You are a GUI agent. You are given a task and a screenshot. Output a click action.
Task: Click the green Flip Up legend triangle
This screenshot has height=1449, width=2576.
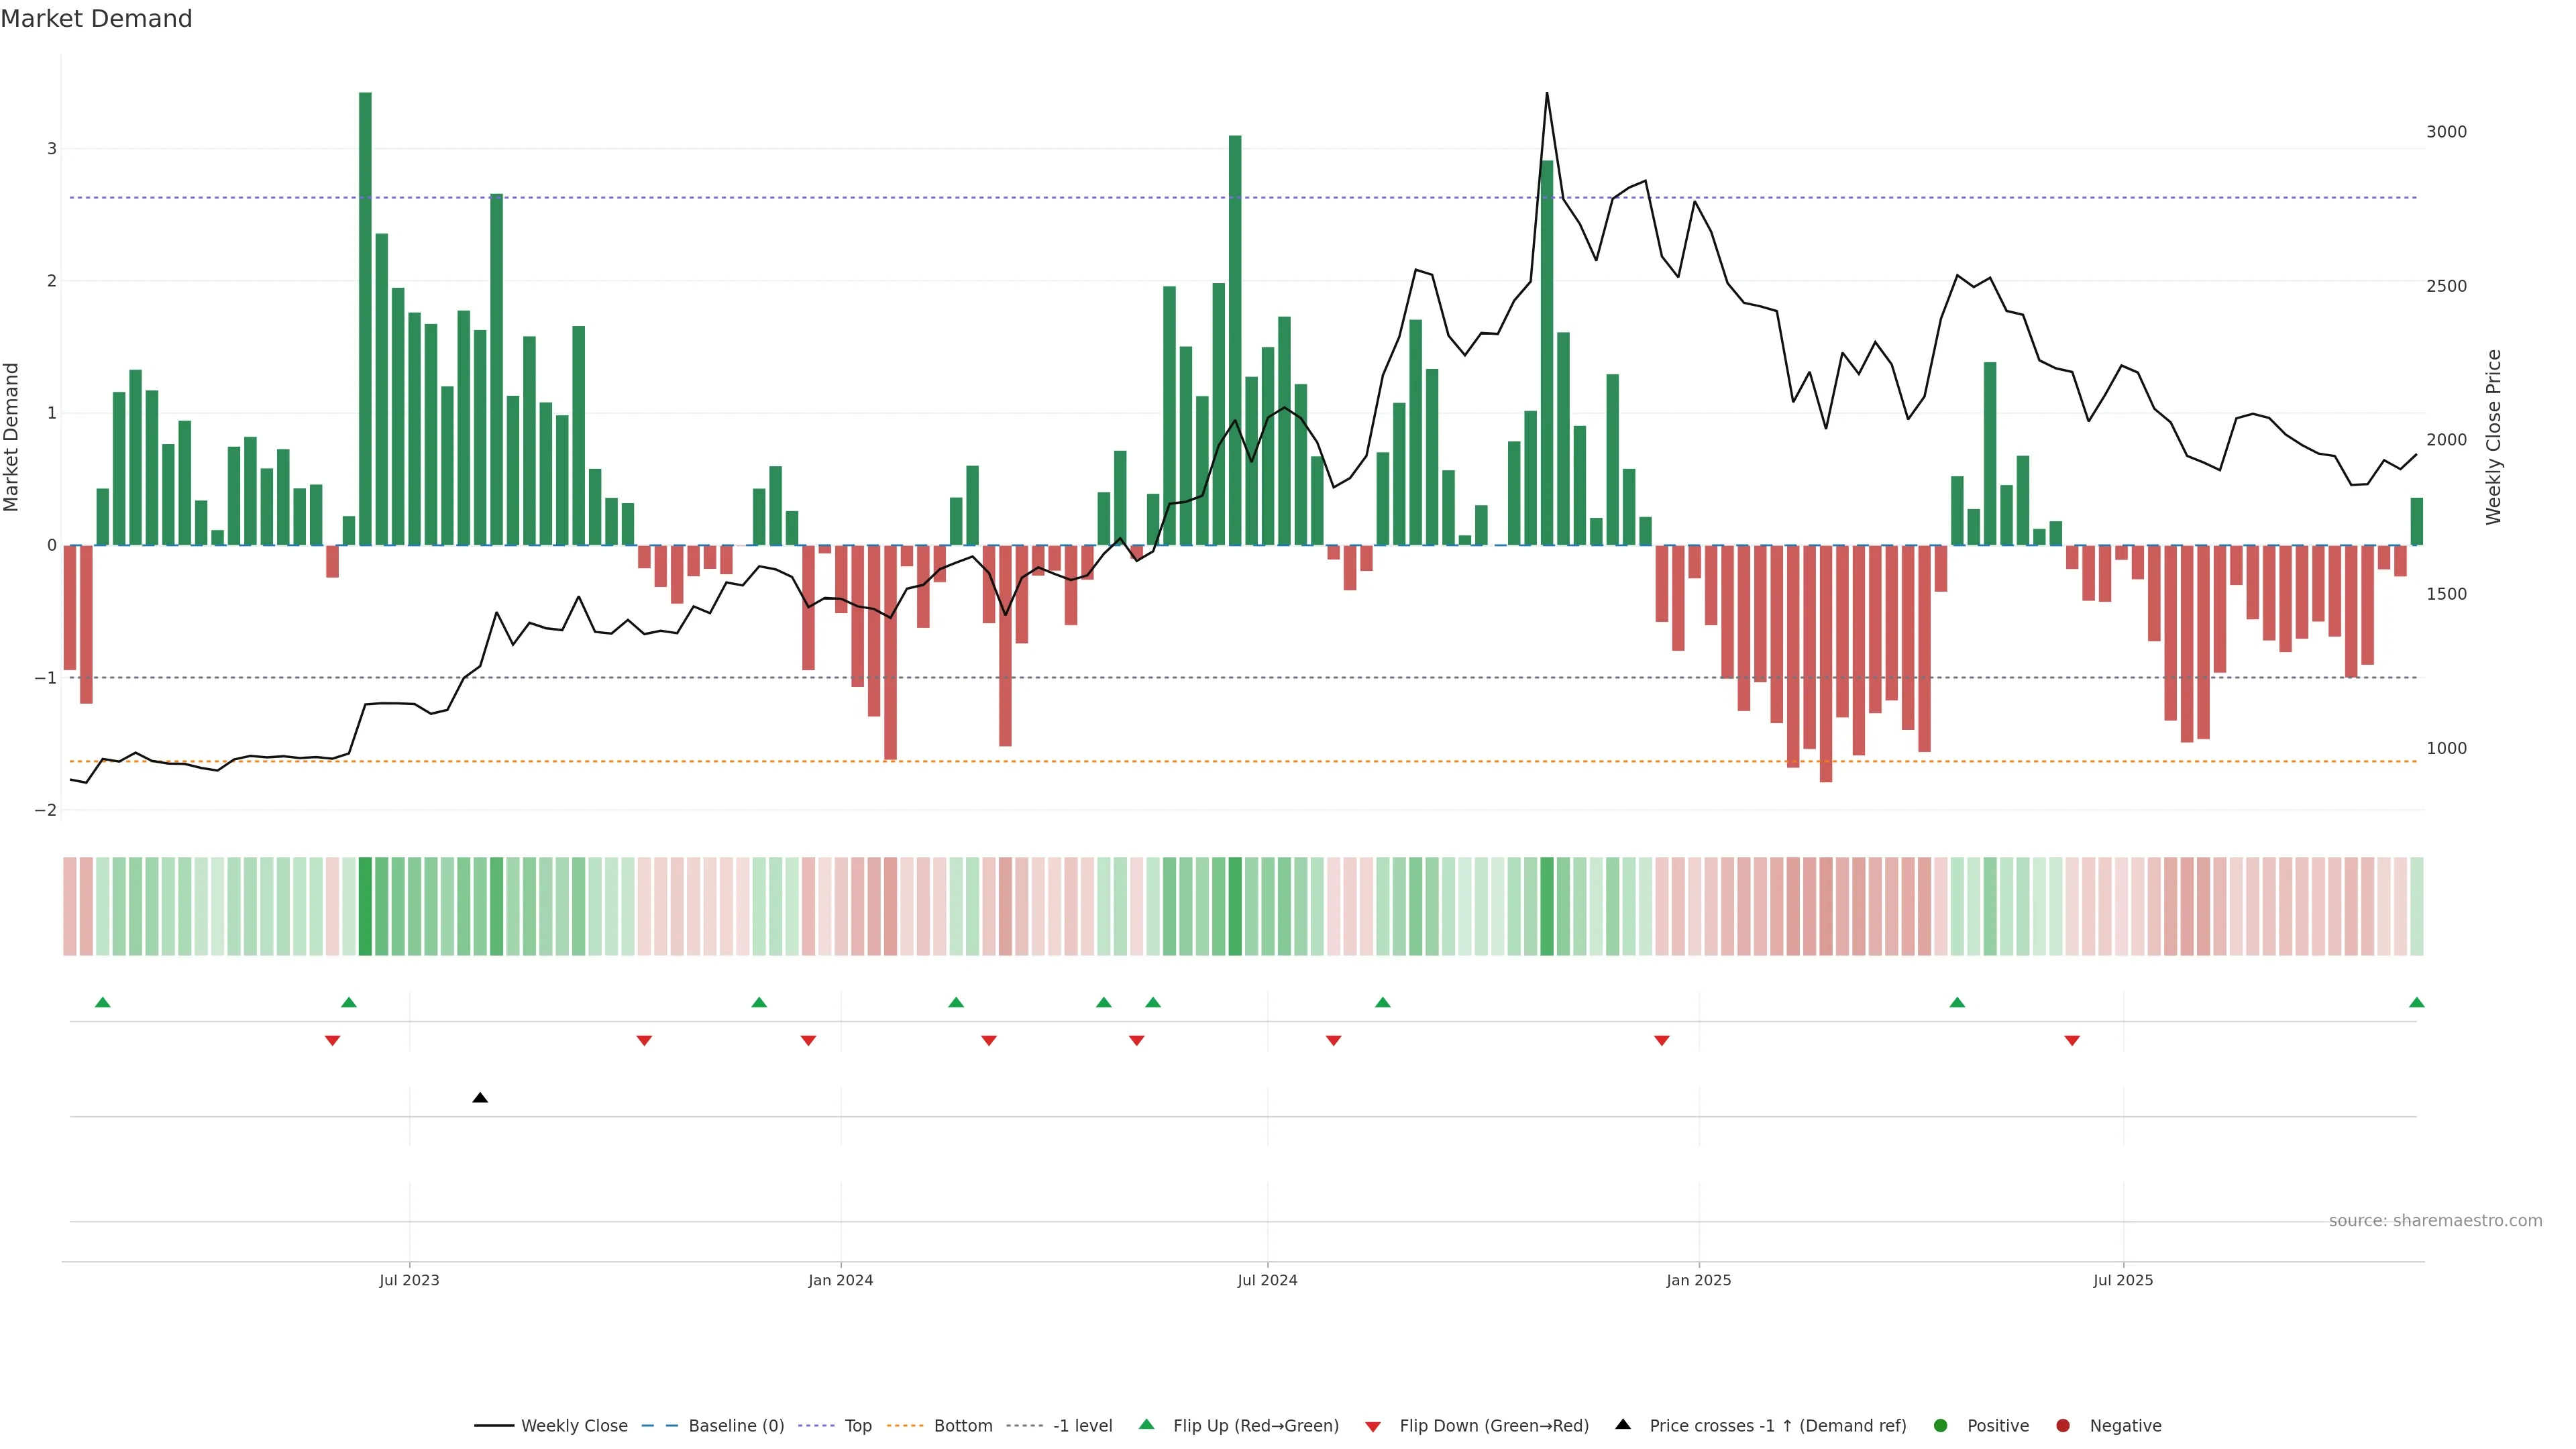pyautogui.click(x=1146, y=1424)
